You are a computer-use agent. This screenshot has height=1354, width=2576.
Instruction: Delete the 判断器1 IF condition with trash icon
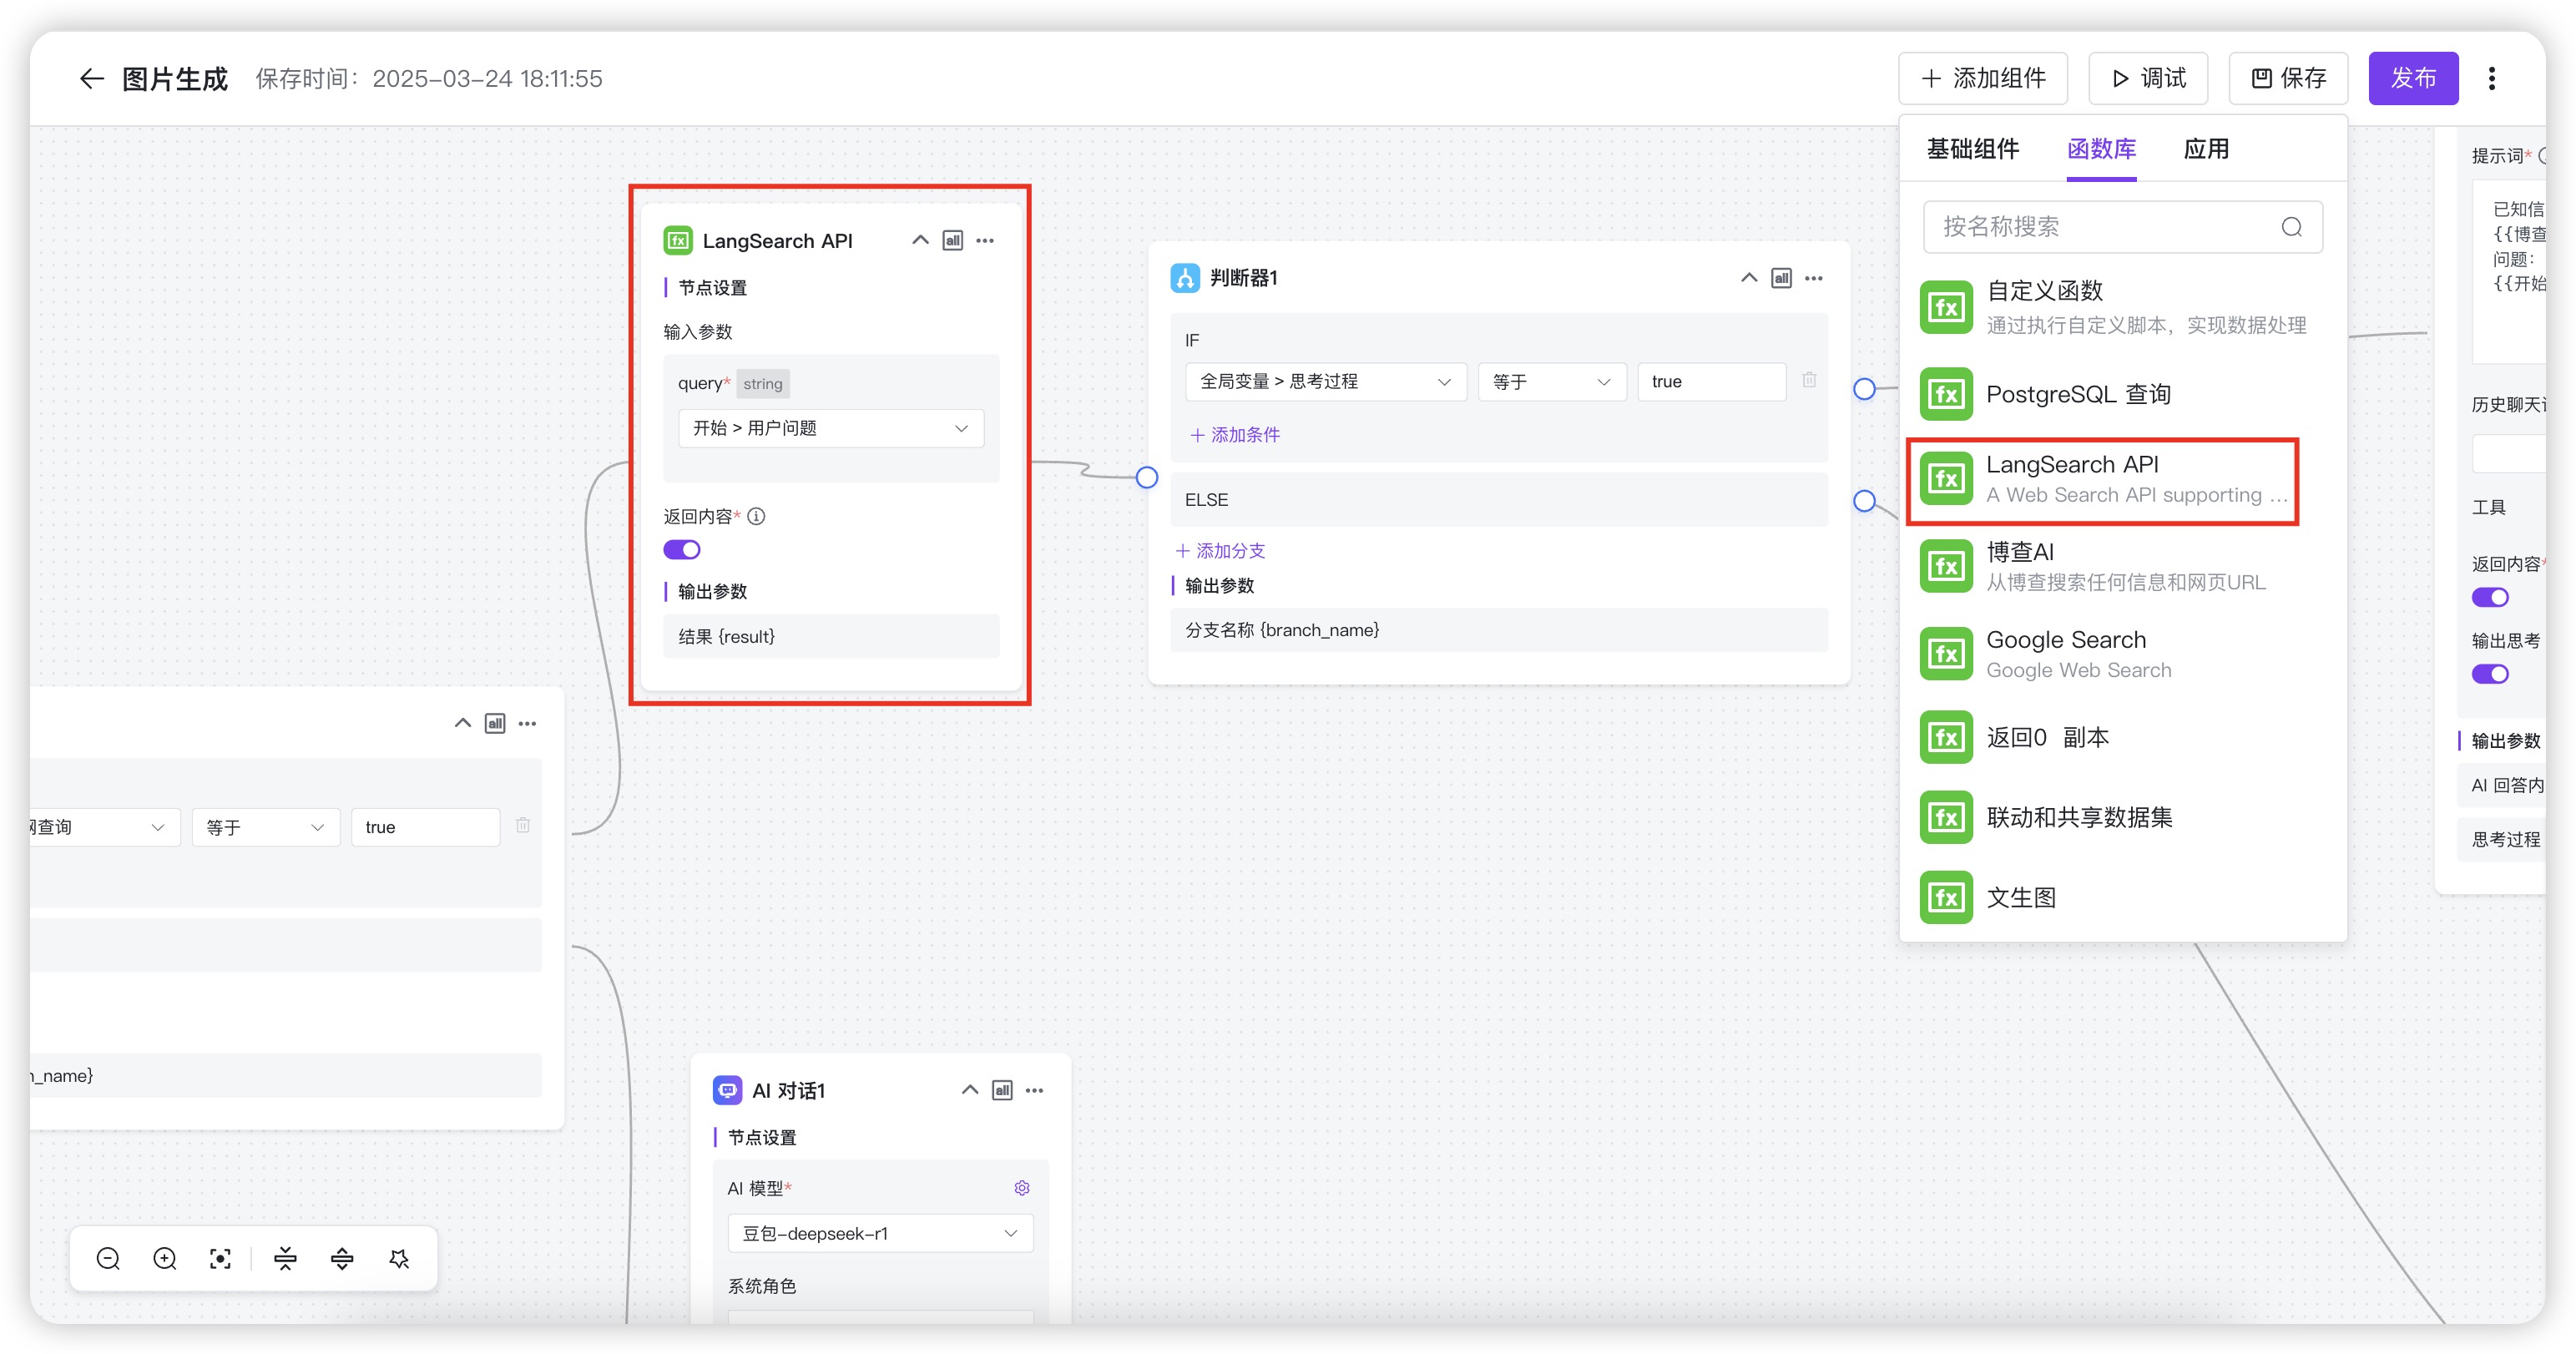coord(1809,381)
